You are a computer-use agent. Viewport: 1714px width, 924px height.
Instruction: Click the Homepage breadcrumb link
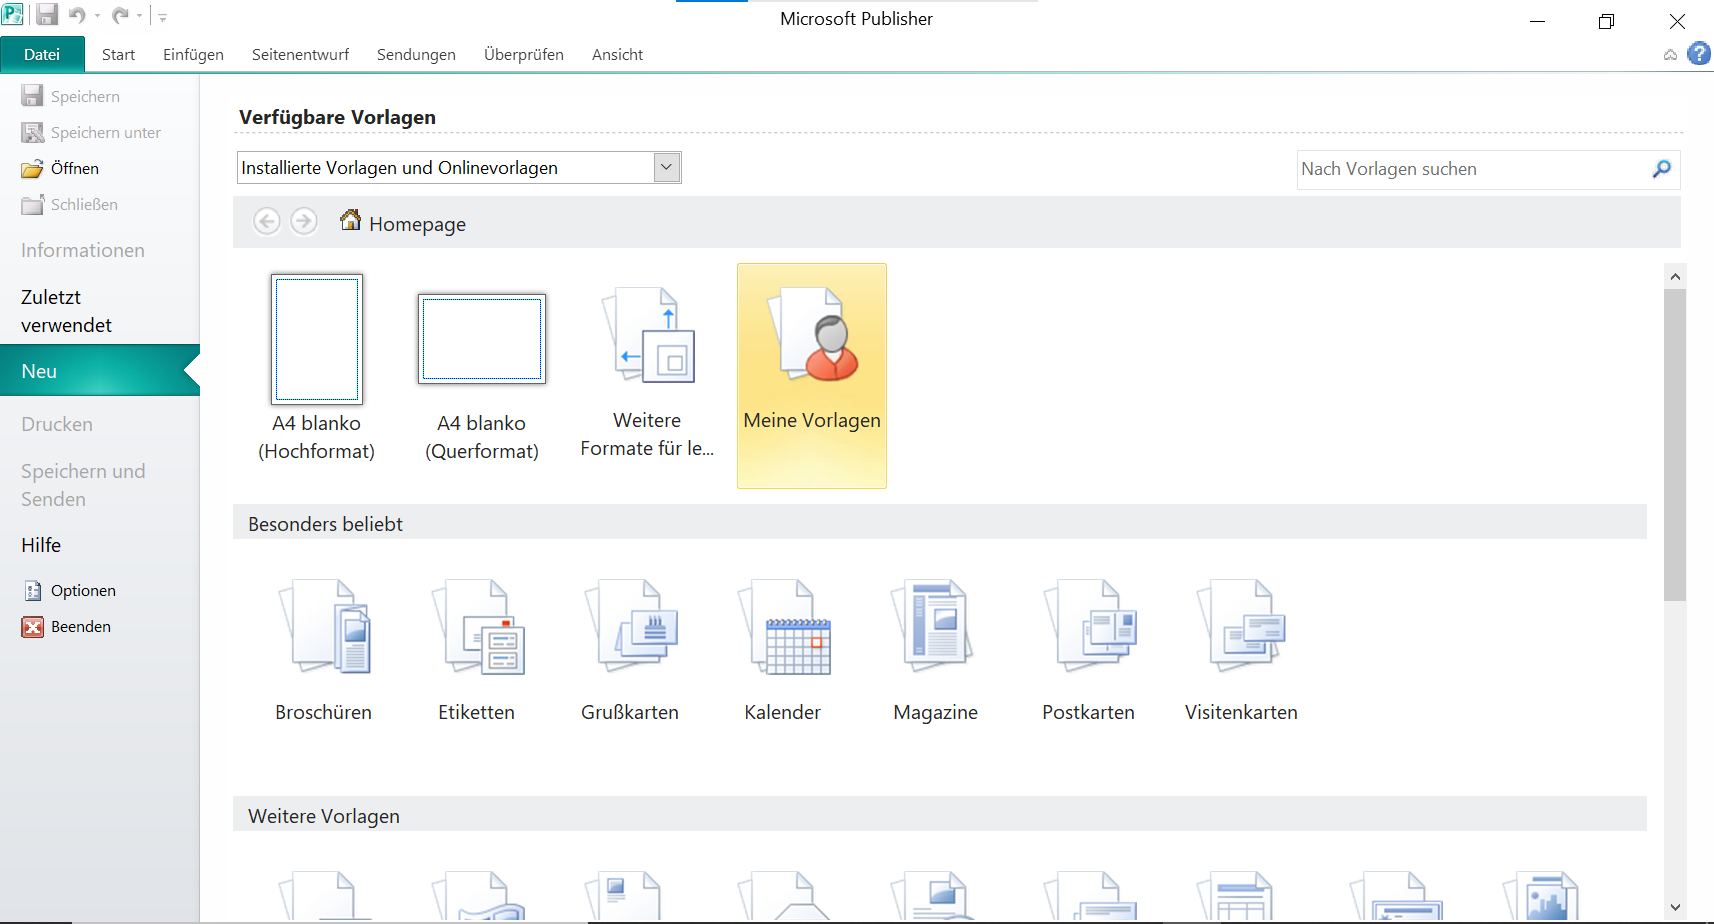(417, 224)
